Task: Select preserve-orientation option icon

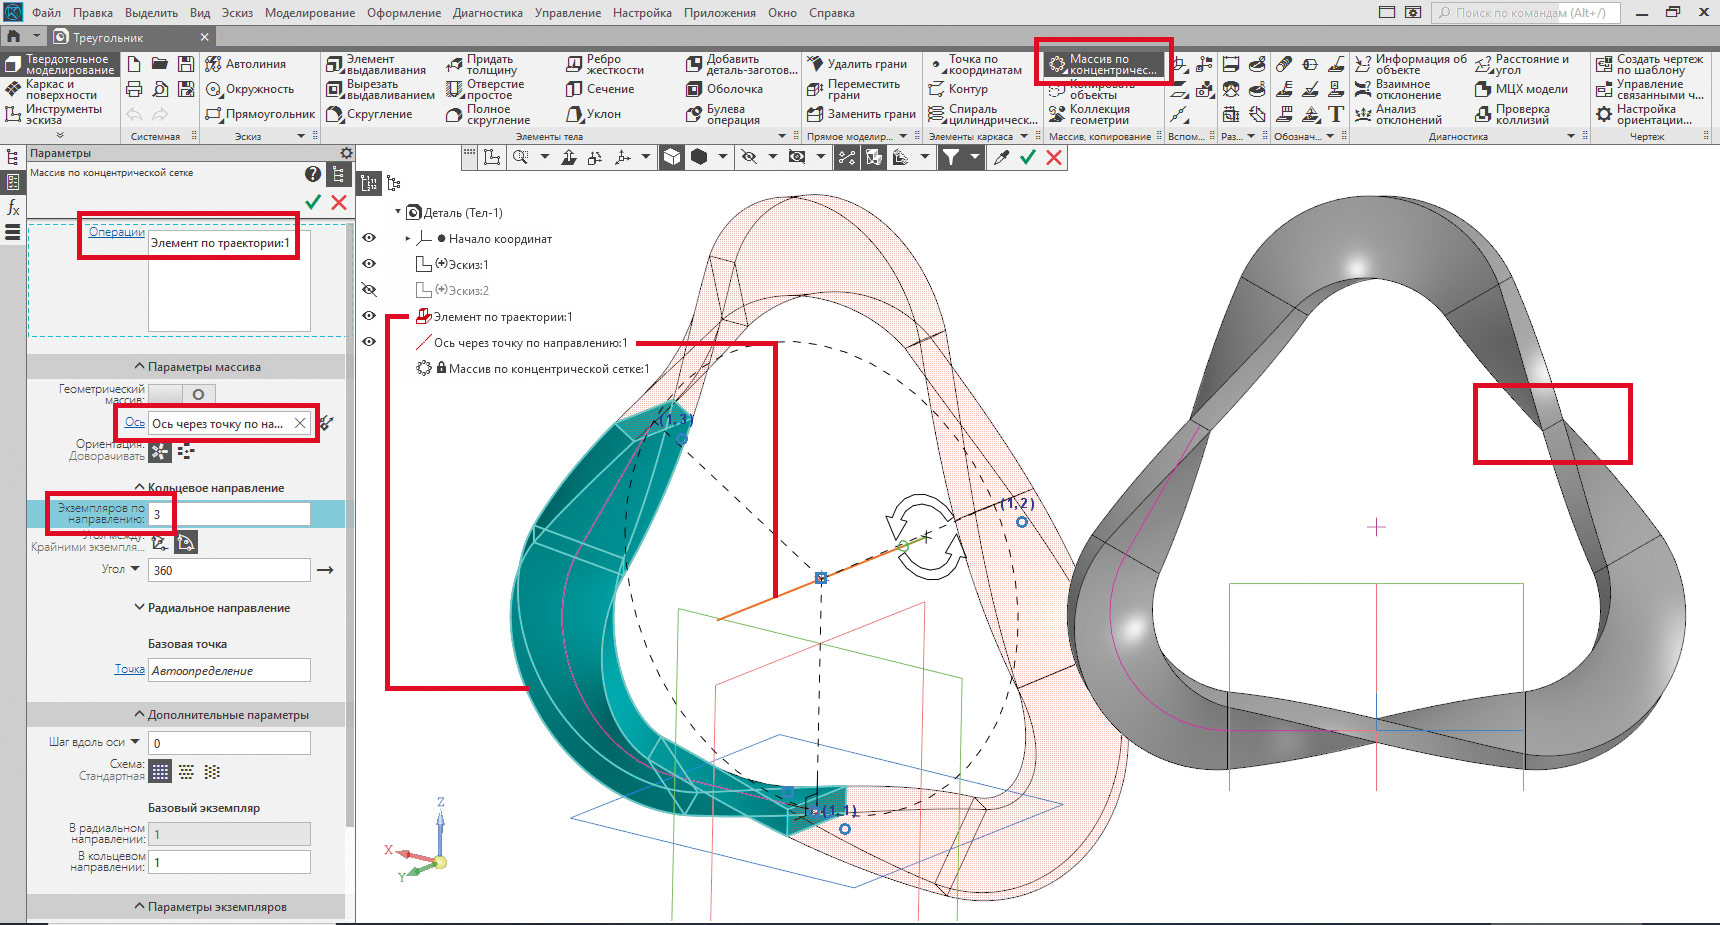Action: click(x=186, y=452)
